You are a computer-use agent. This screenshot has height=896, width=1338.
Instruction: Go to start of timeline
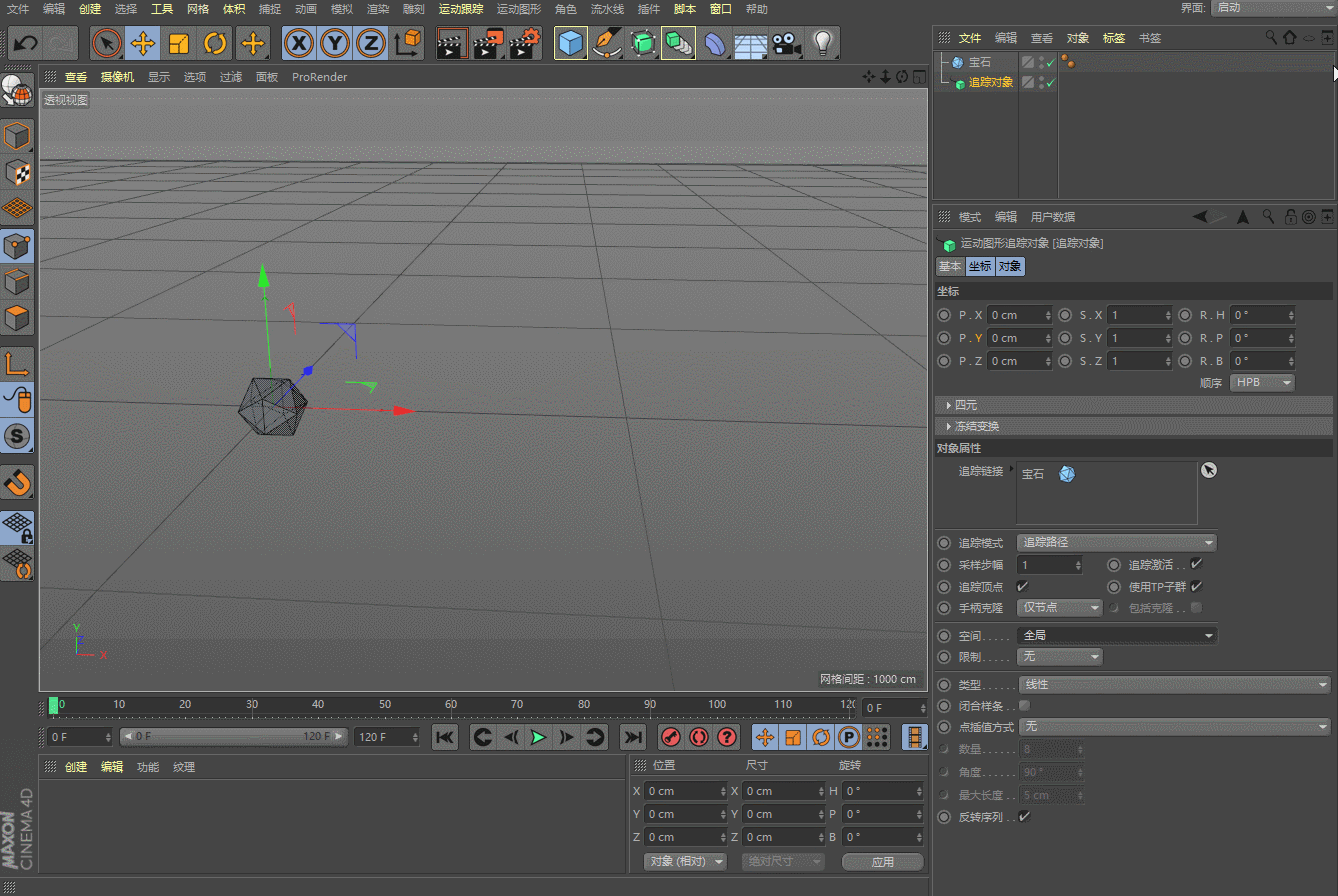click(x=446, y=737)
